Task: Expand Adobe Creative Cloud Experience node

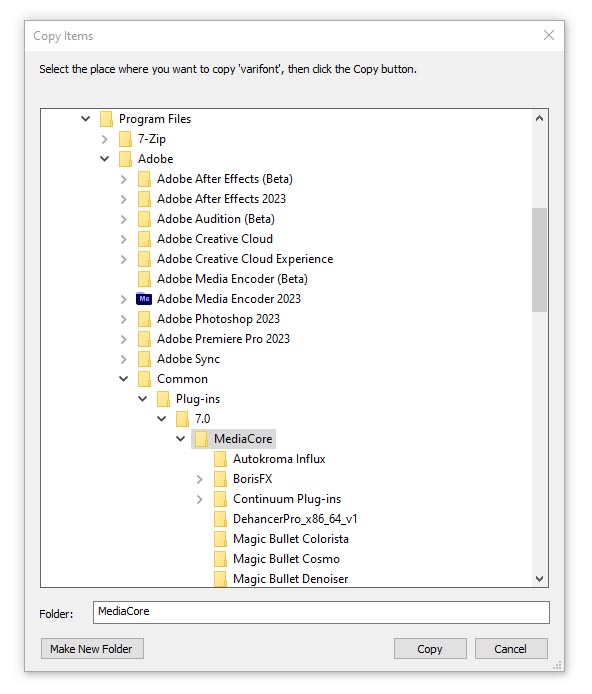Action: [123, 259]
